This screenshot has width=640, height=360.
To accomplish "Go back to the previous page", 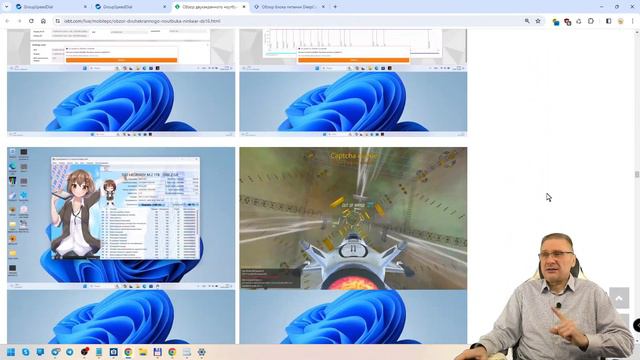I will pyautogui.click(x=7, y=21).
